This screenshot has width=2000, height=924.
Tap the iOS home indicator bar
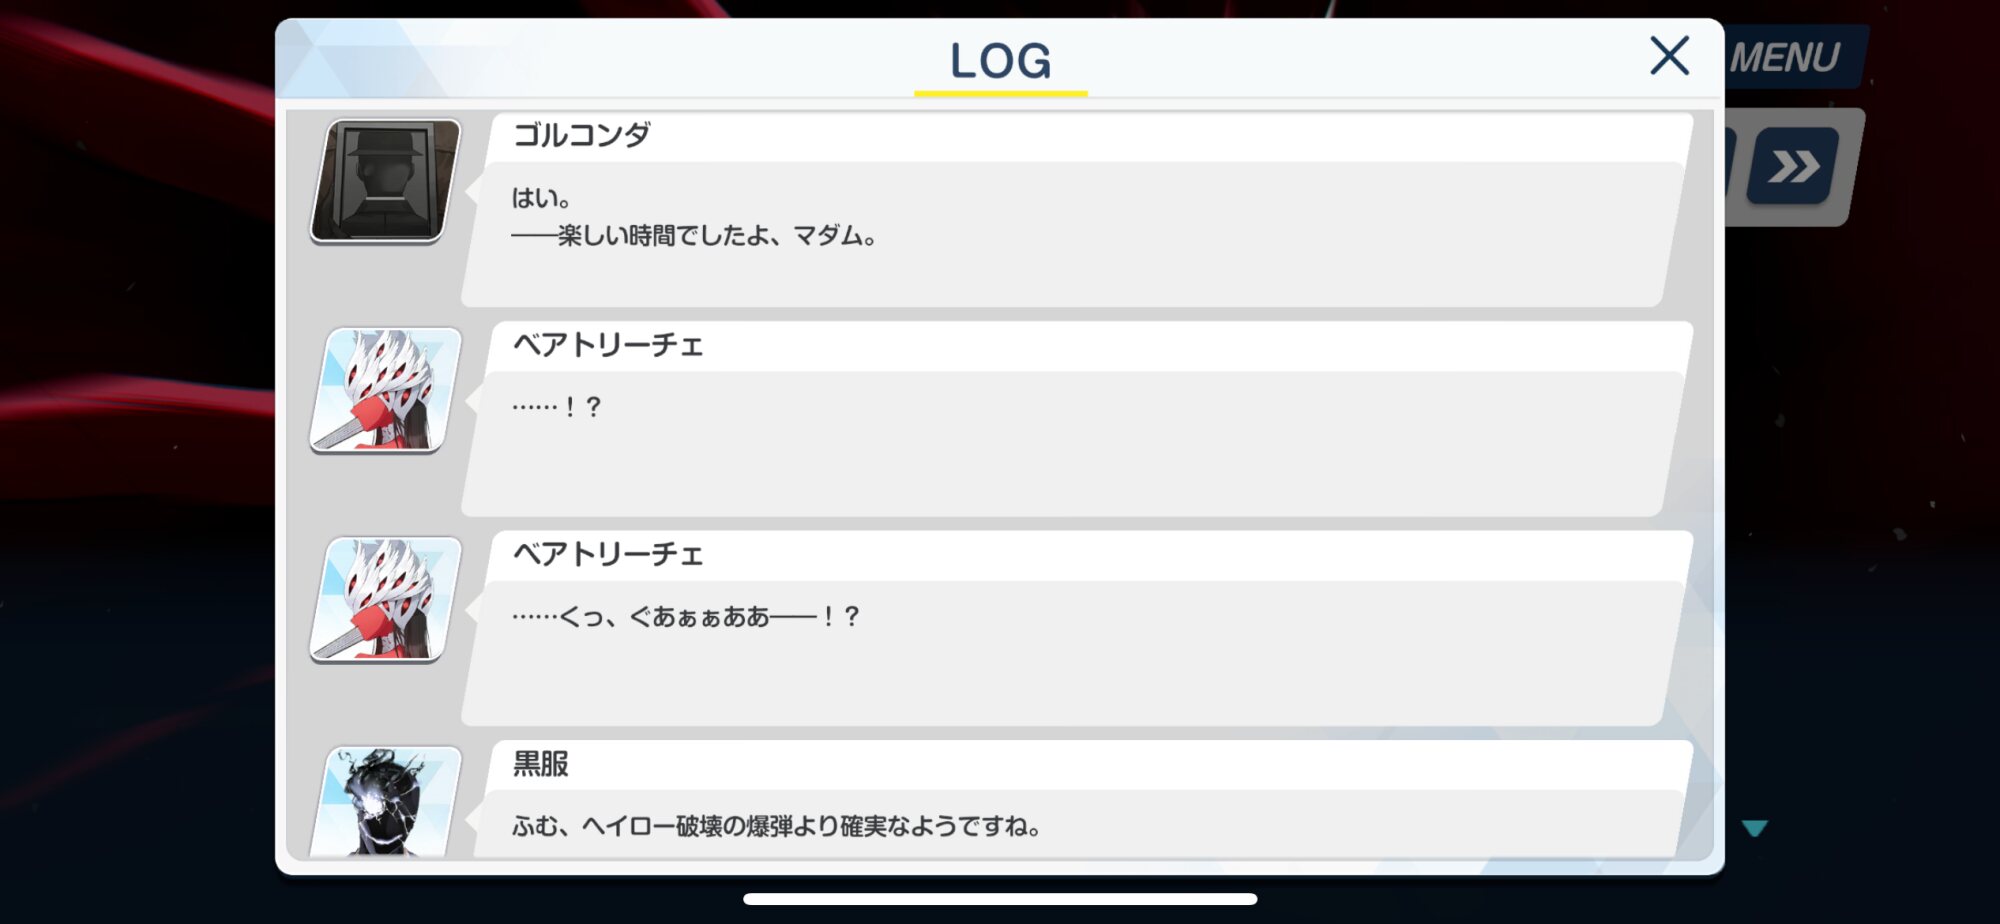click(x=1000, y=899)
